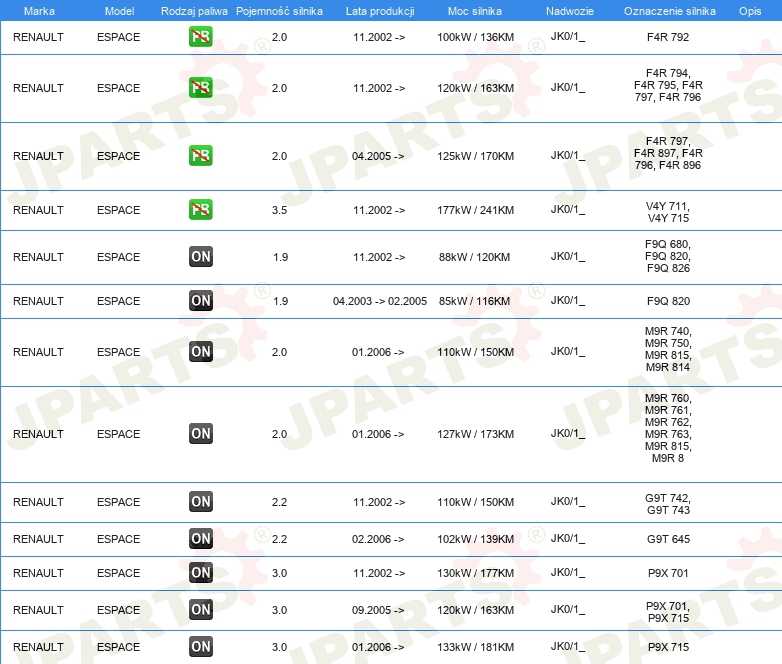
Task: Select power value 133kW / 181KM
Action: pos(475,647)
